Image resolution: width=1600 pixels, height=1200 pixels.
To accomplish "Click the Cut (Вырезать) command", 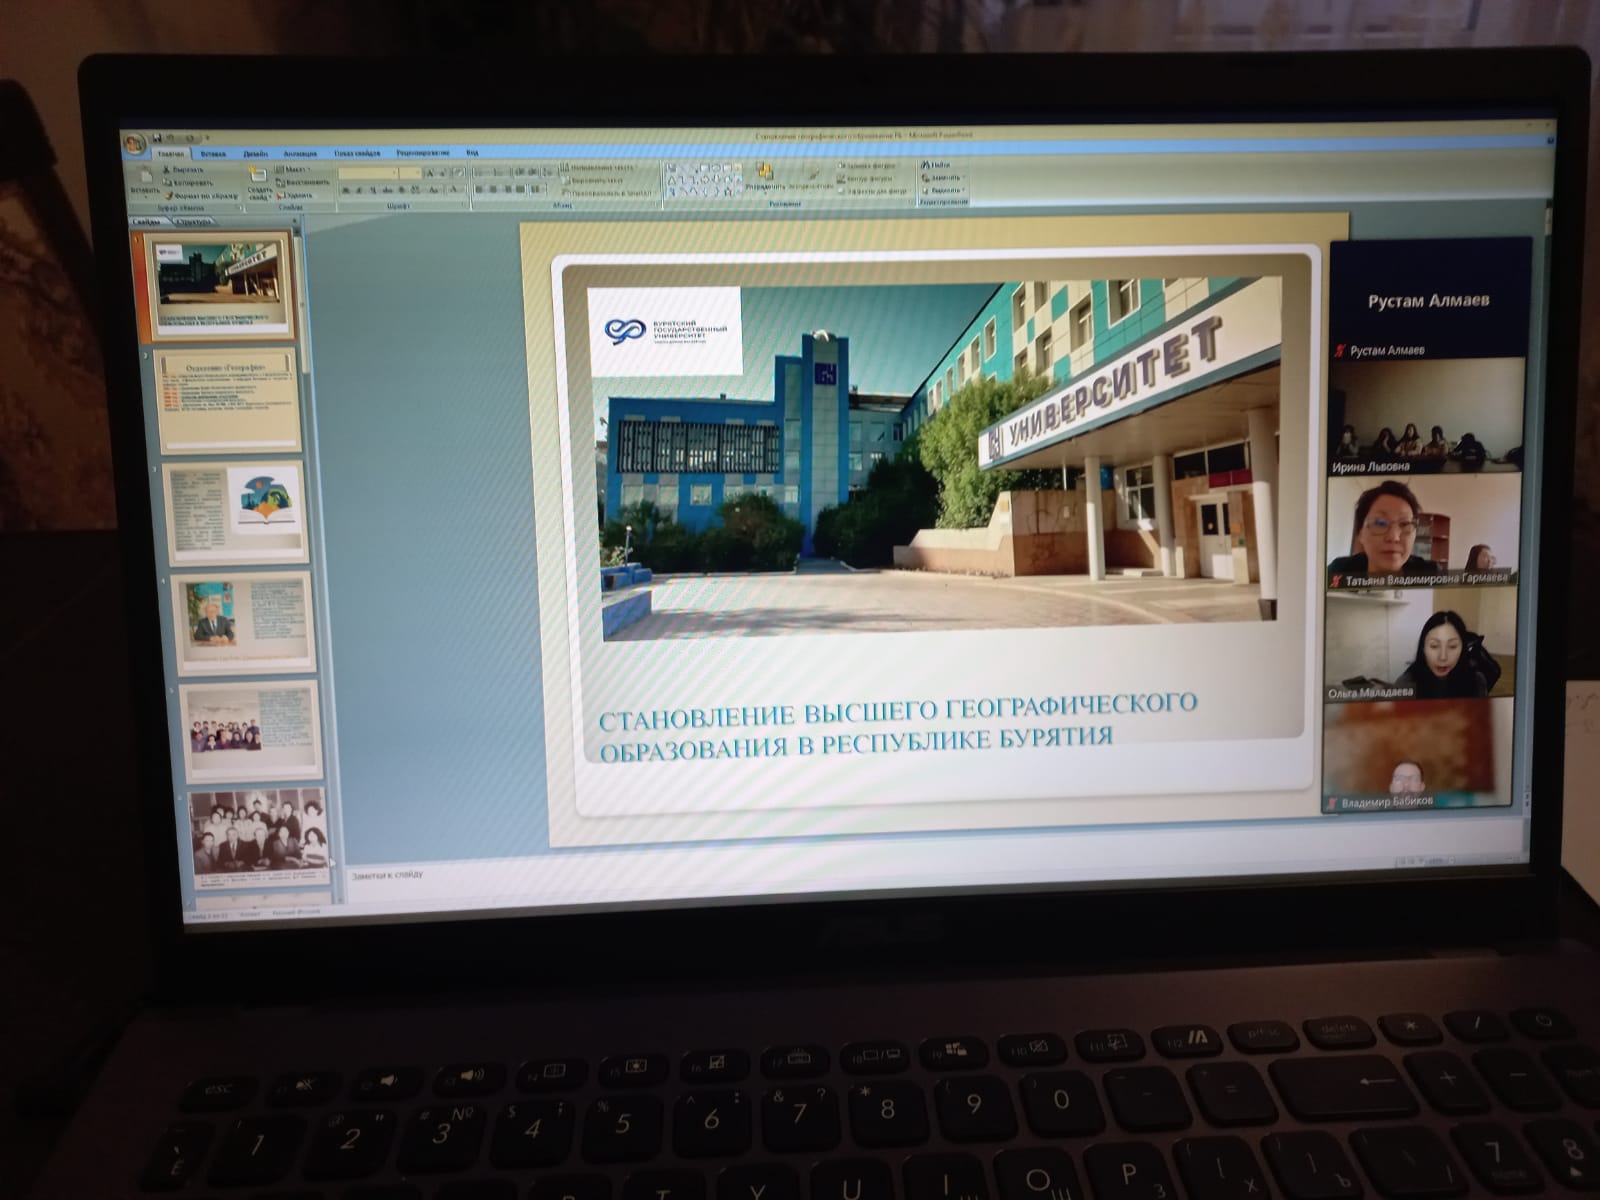I will (x=187, y=170).
